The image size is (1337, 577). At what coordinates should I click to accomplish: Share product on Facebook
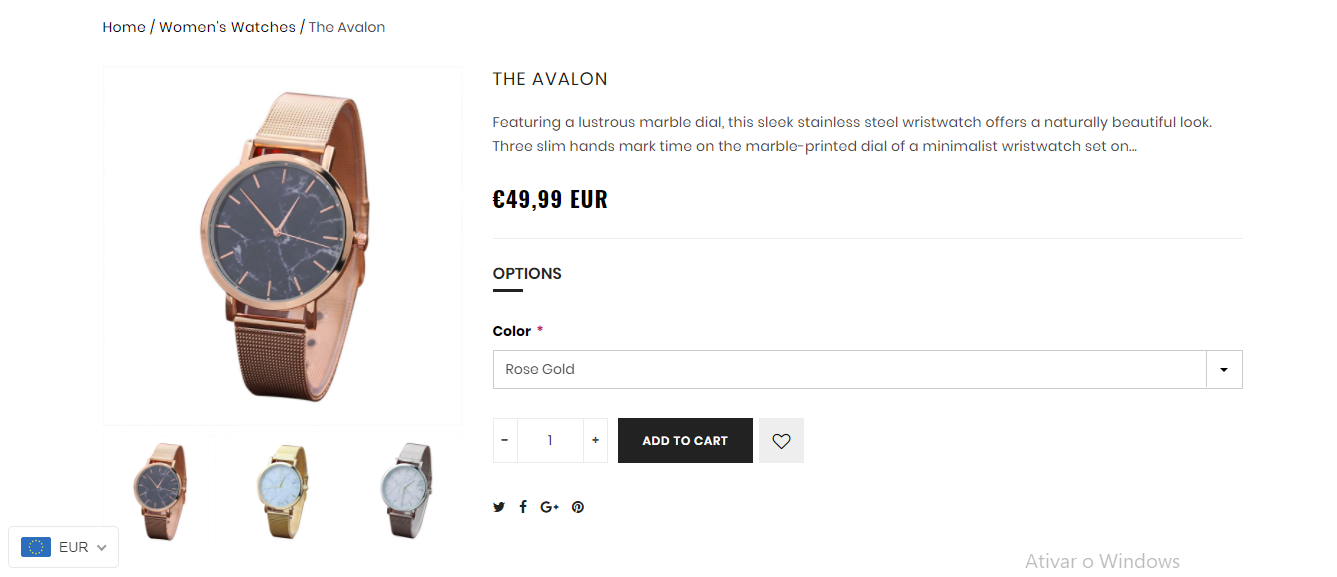point(523,507)
